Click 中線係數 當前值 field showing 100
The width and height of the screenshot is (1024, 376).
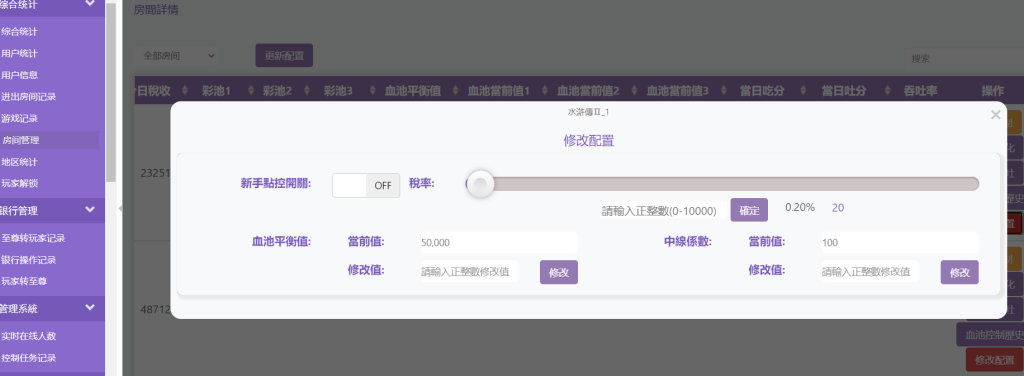(900, 242)
